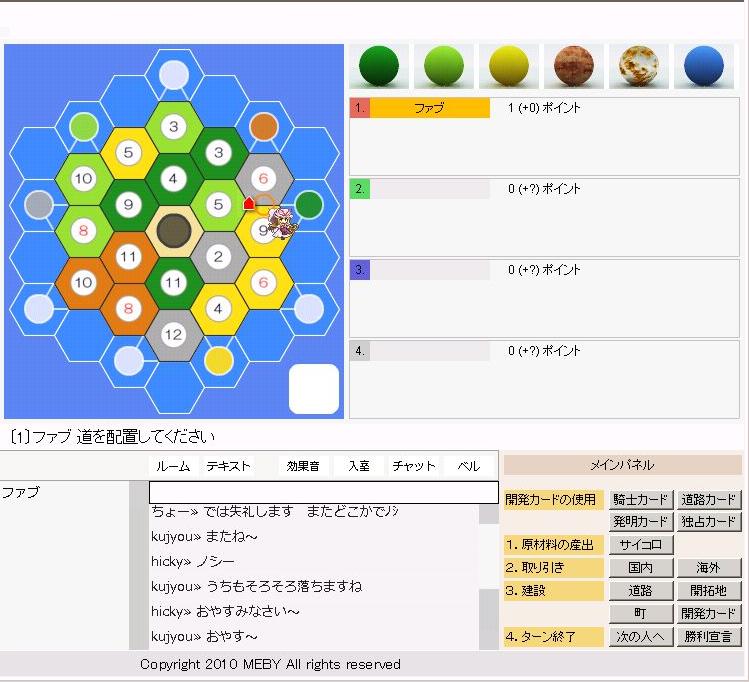Click the desert hex black token

[174, 231]
